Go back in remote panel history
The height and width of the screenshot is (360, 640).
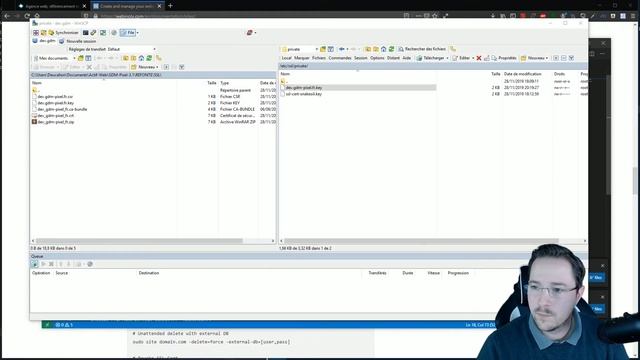[342, 49]
